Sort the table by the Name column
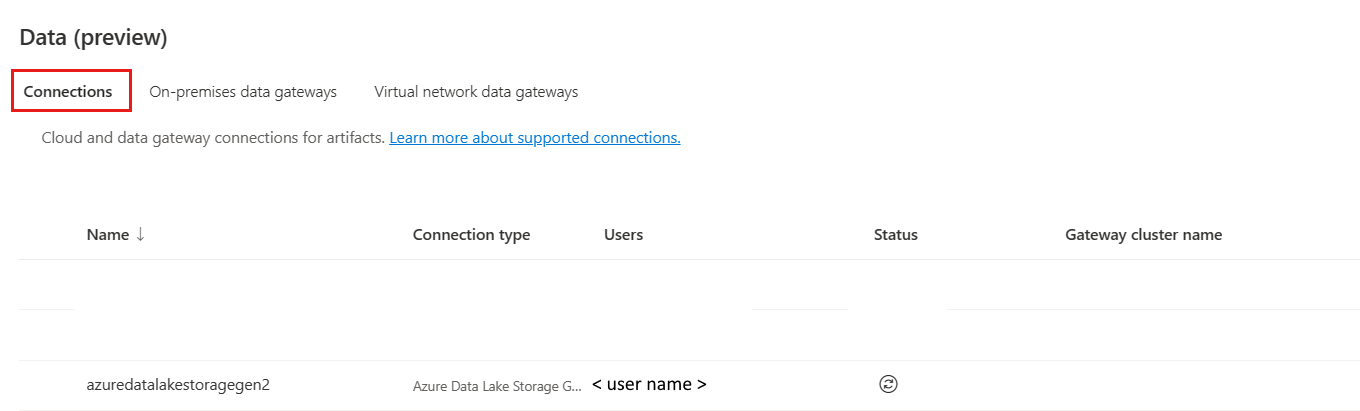The height and width of the screenshot is (411, 1360). (x=108, y=234)
